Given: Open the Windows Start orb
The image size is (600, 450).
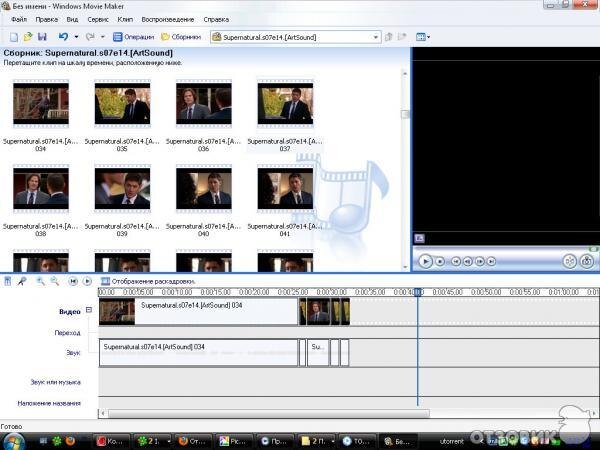Looking at the screenshot, I should 12,441.
